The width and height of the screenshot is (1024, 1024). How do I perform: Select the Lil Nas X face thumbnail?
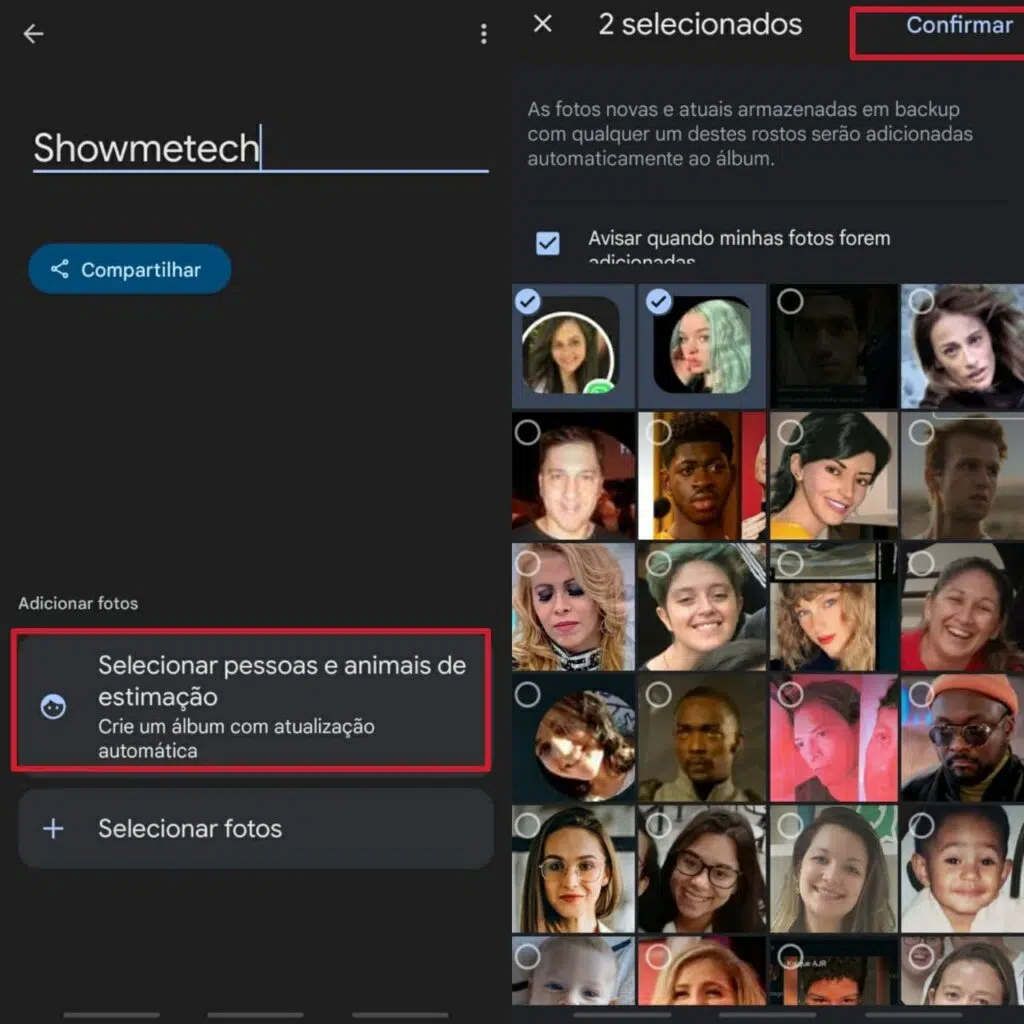click(x=703, y=476)
